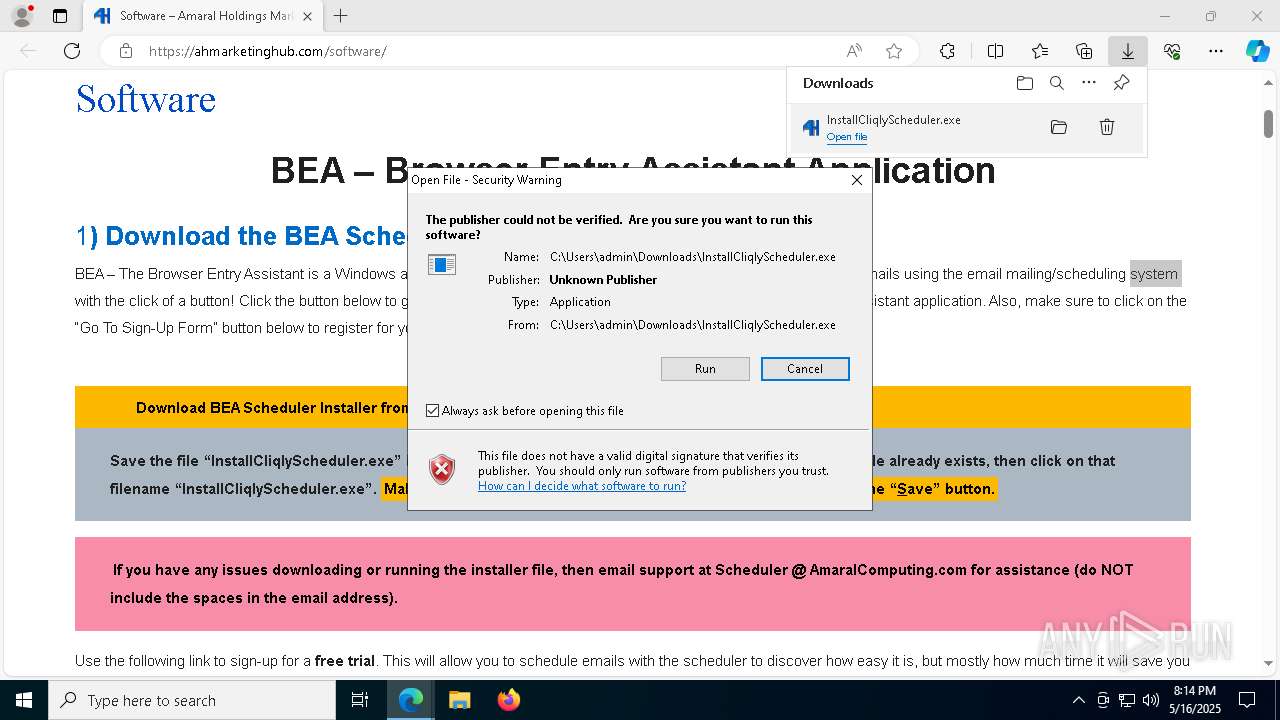Open a new browser tab
The height and width of the screenshot is (720, 1280).
(341, 16)
